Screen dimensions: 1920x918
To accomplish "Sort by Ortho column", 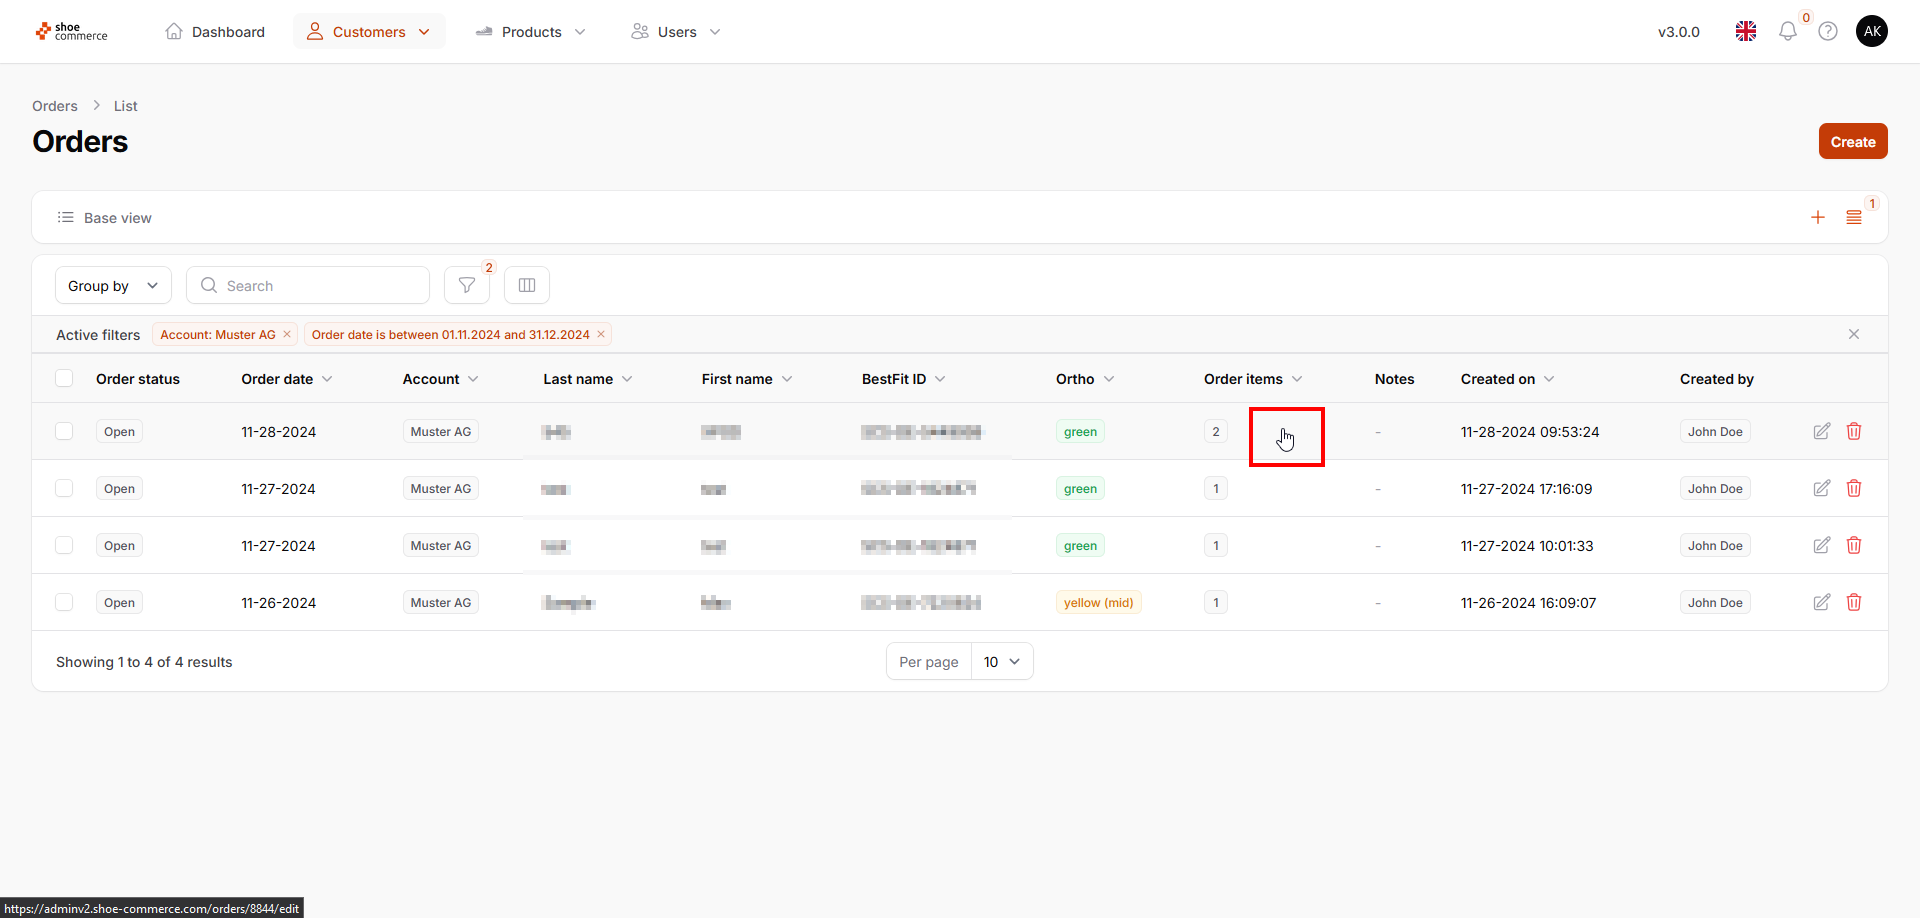I will (x=1085, y=380).
